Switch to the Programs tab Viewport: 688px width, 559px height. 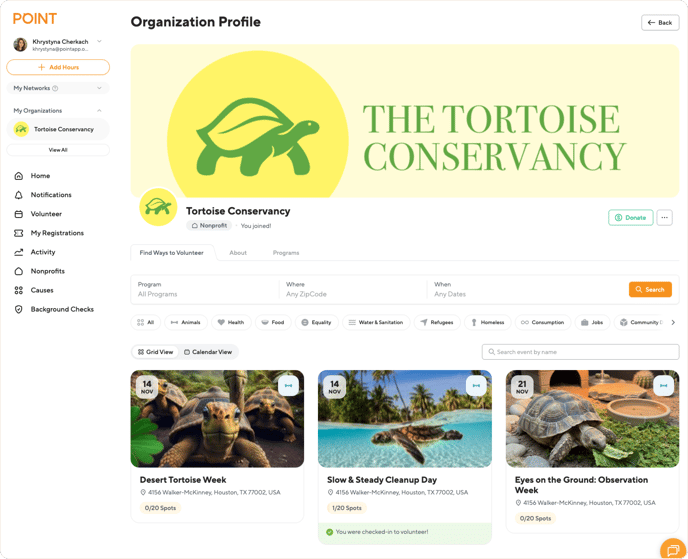point(286,253)
